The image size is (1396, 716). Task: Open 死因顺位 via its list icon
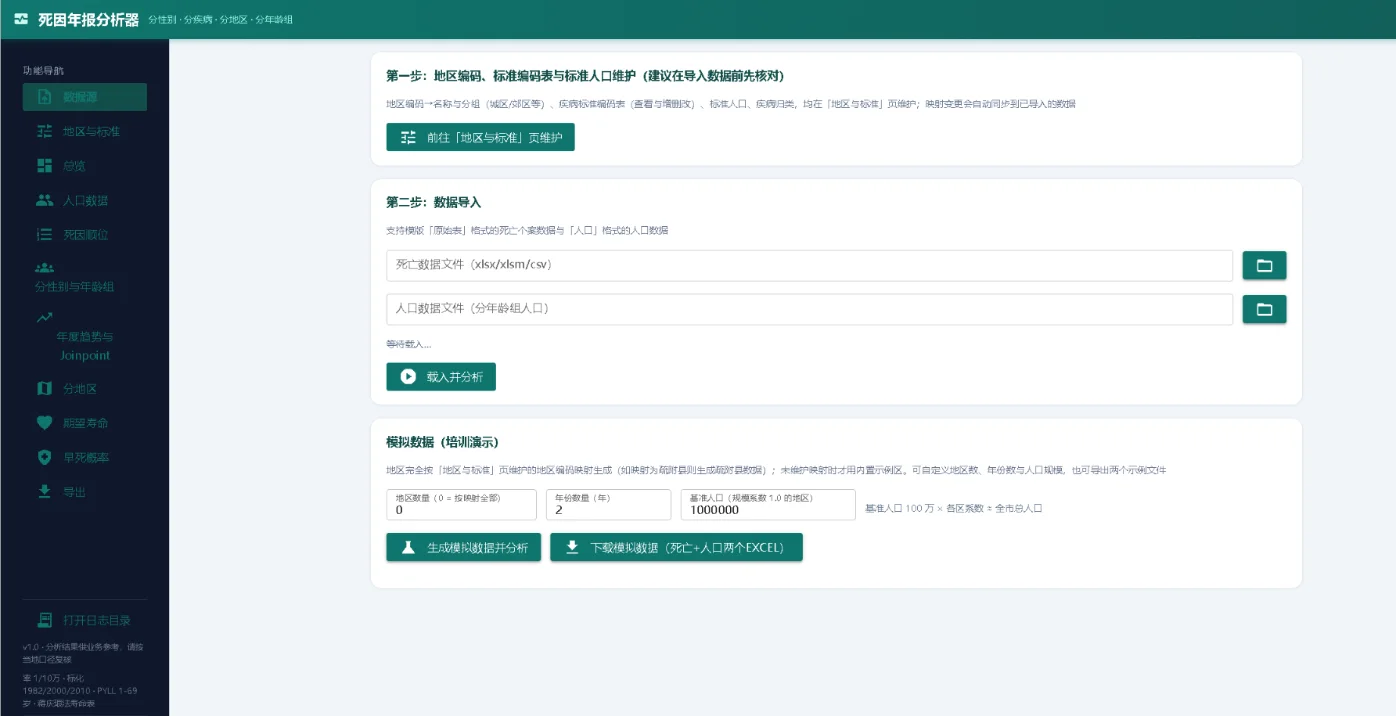[44, 235]
